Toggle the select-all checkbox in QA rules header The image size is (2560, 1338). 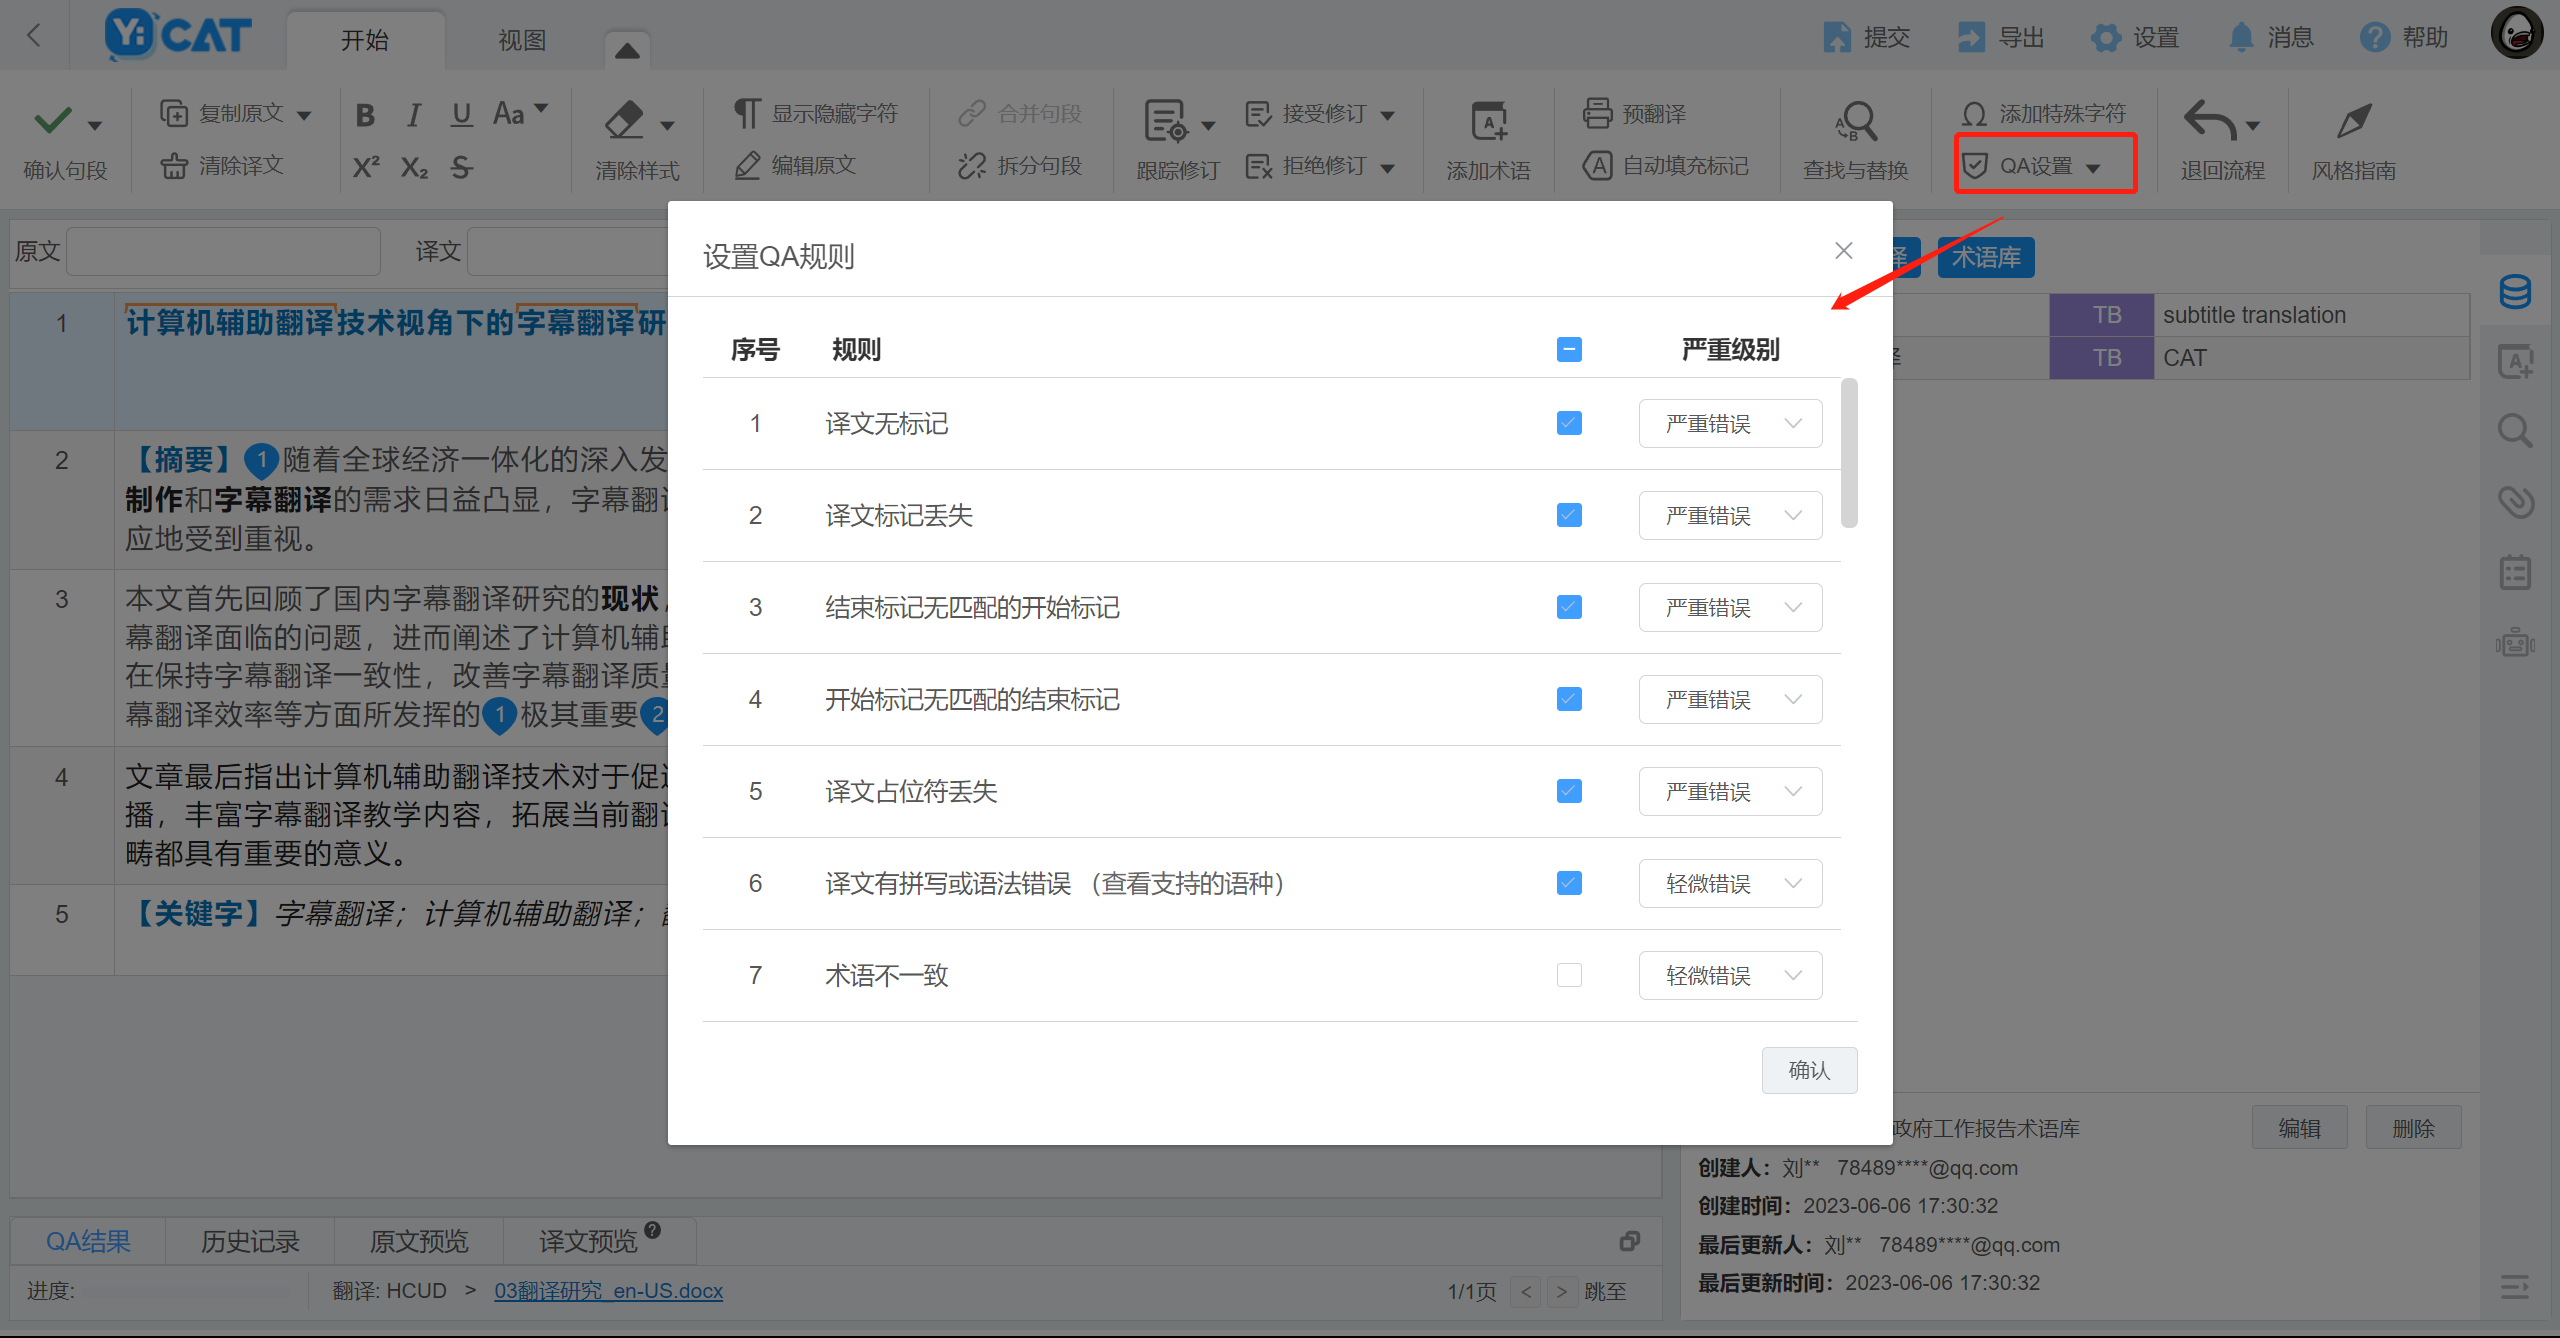(1568, 349)
